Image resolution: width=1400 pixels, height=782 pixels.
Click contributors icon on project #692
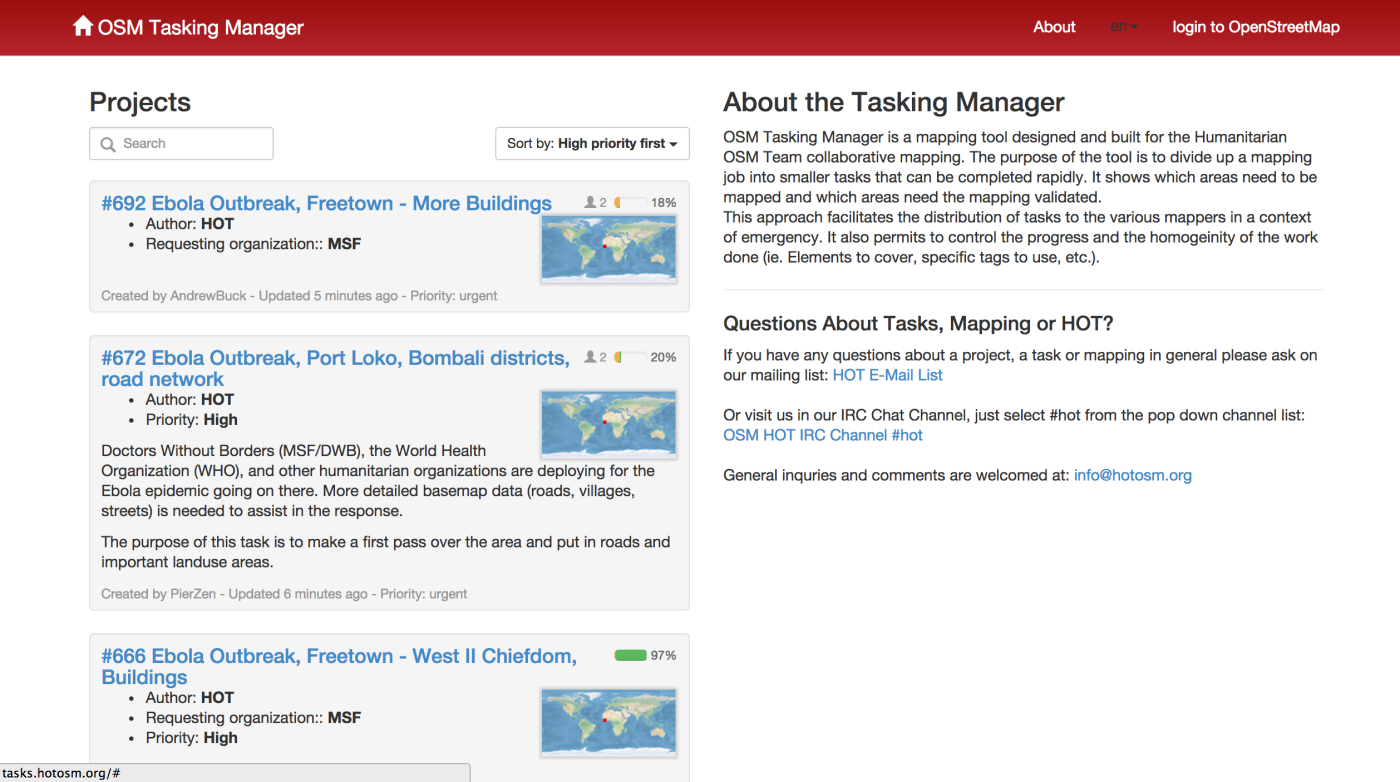pos(591,203)
